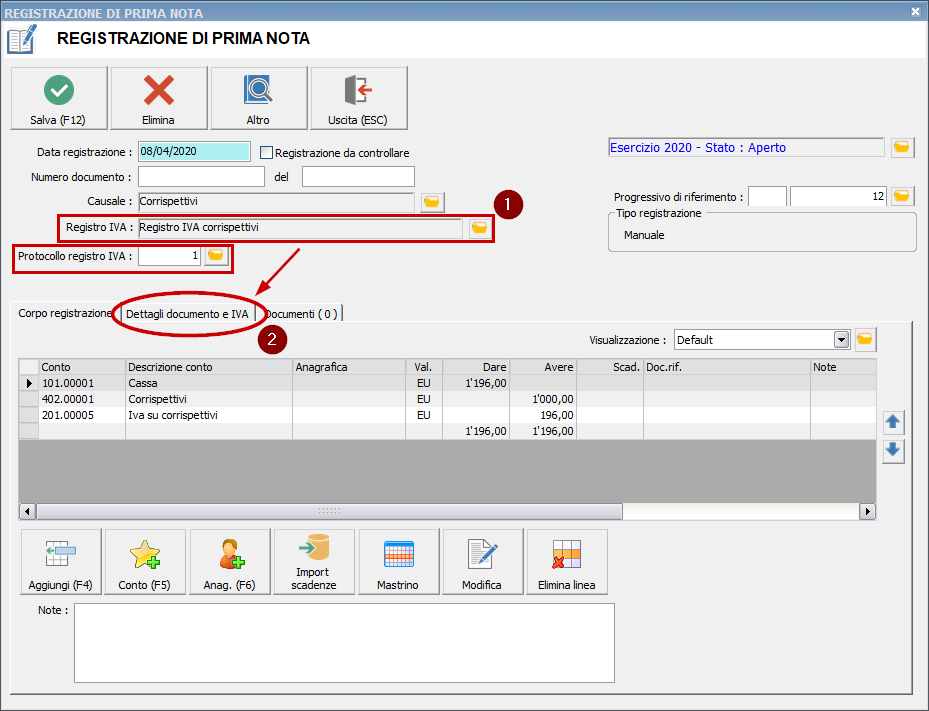
Task: Click the Import scadenze button
Action: (314, 562)
